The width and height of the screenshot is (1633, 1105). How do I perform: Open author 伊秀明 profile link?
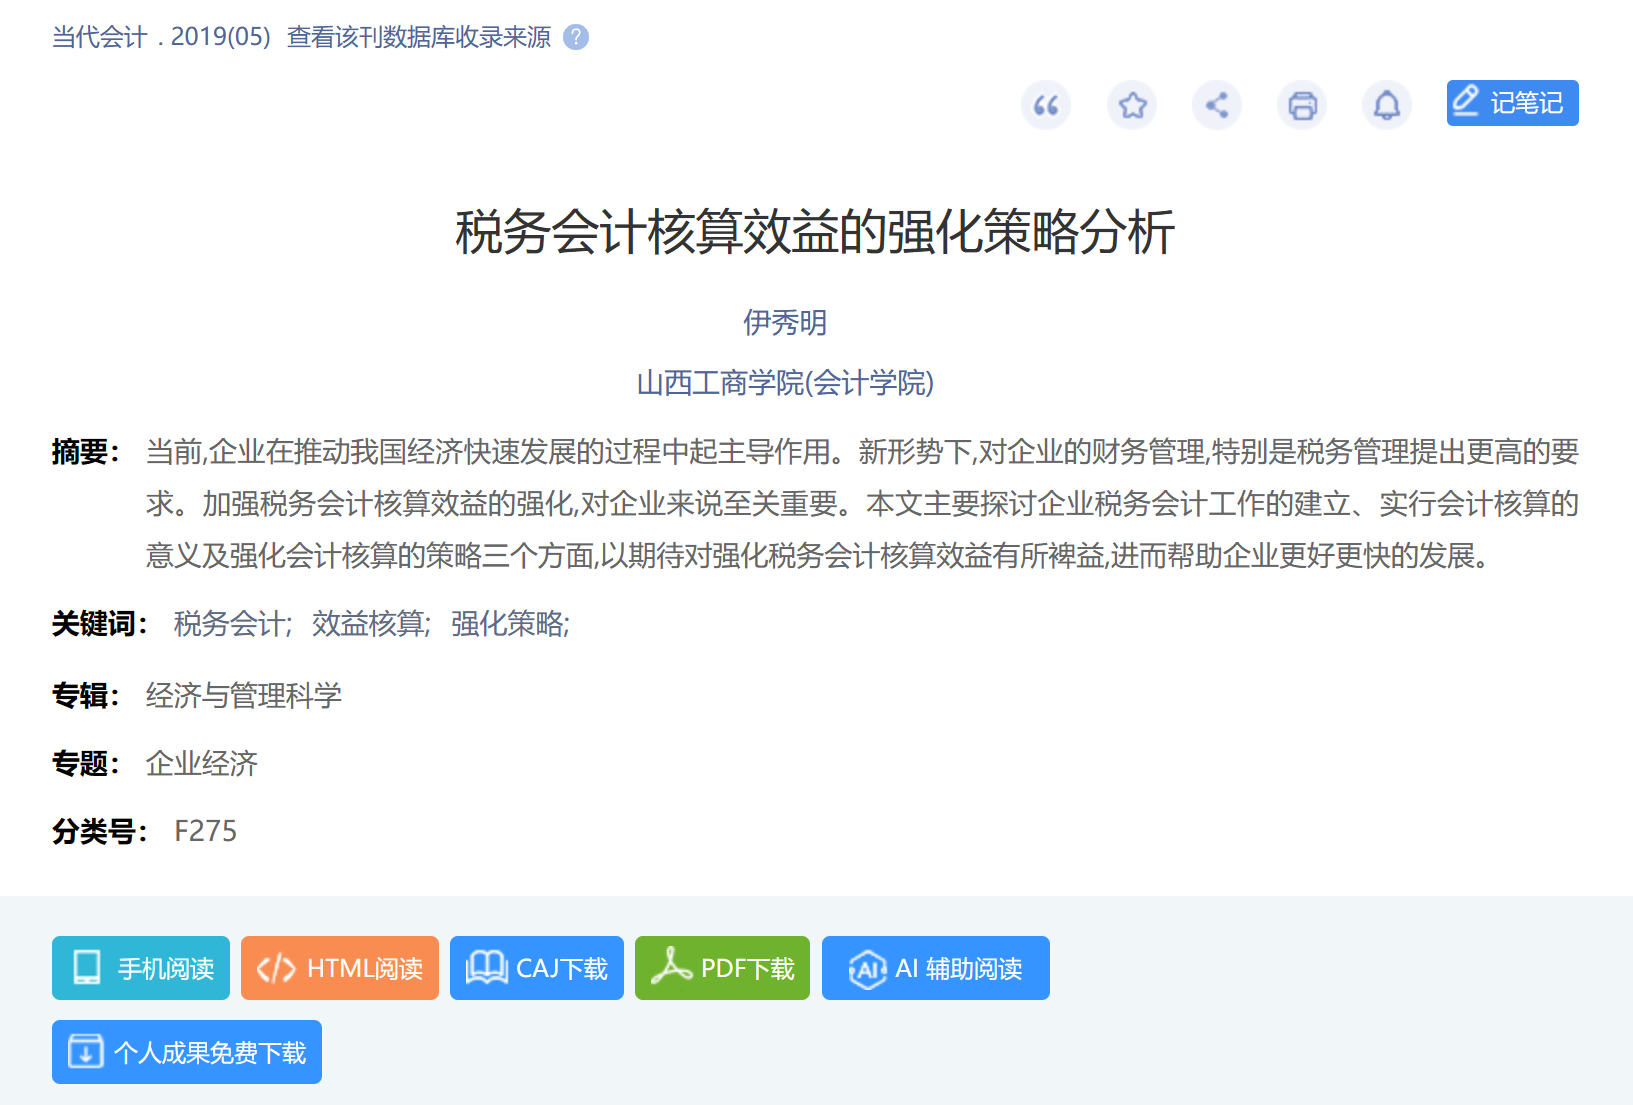[x=785, y=323]
